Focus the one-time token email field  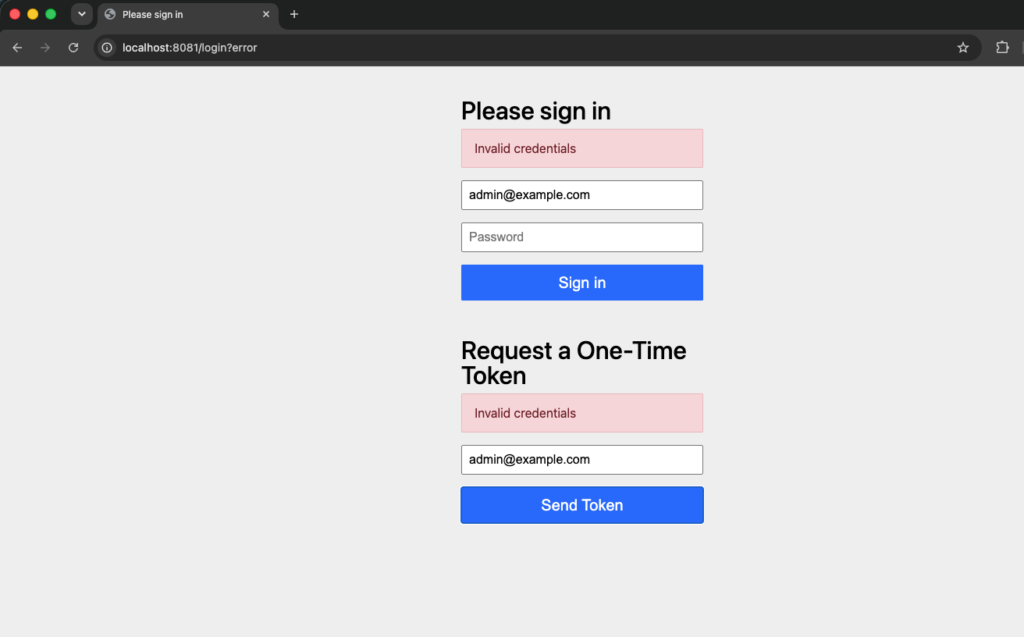click(x=582, y=460)
